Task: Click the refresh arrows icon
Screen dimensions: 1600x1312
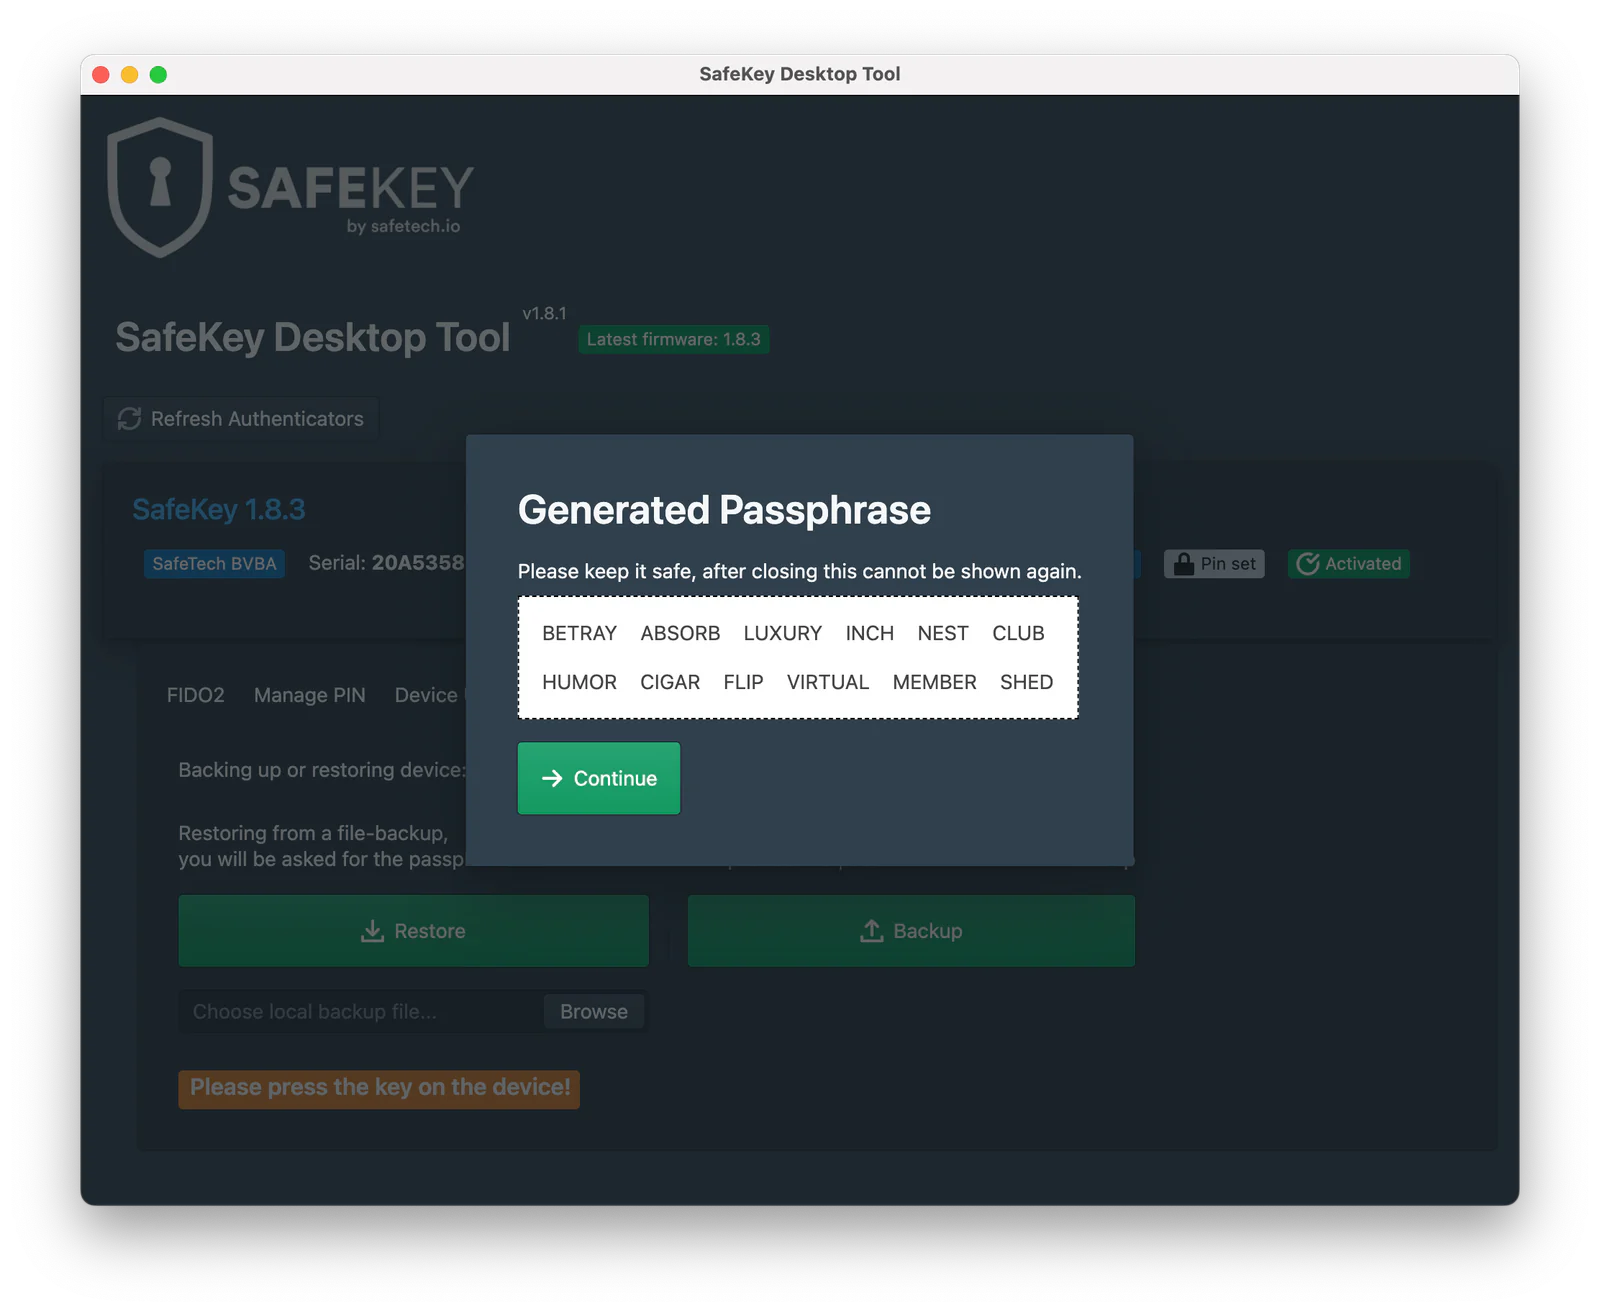Action: pyautogui.click(x=129, y=419)
